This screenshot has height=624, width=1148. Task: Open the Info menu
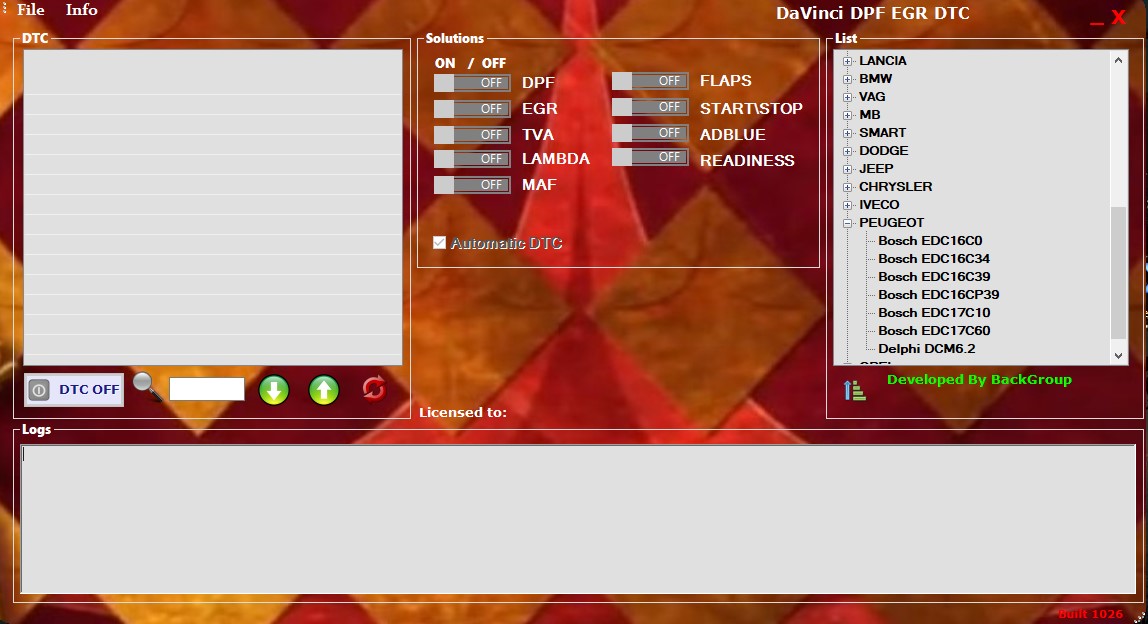tap(80, 10)
